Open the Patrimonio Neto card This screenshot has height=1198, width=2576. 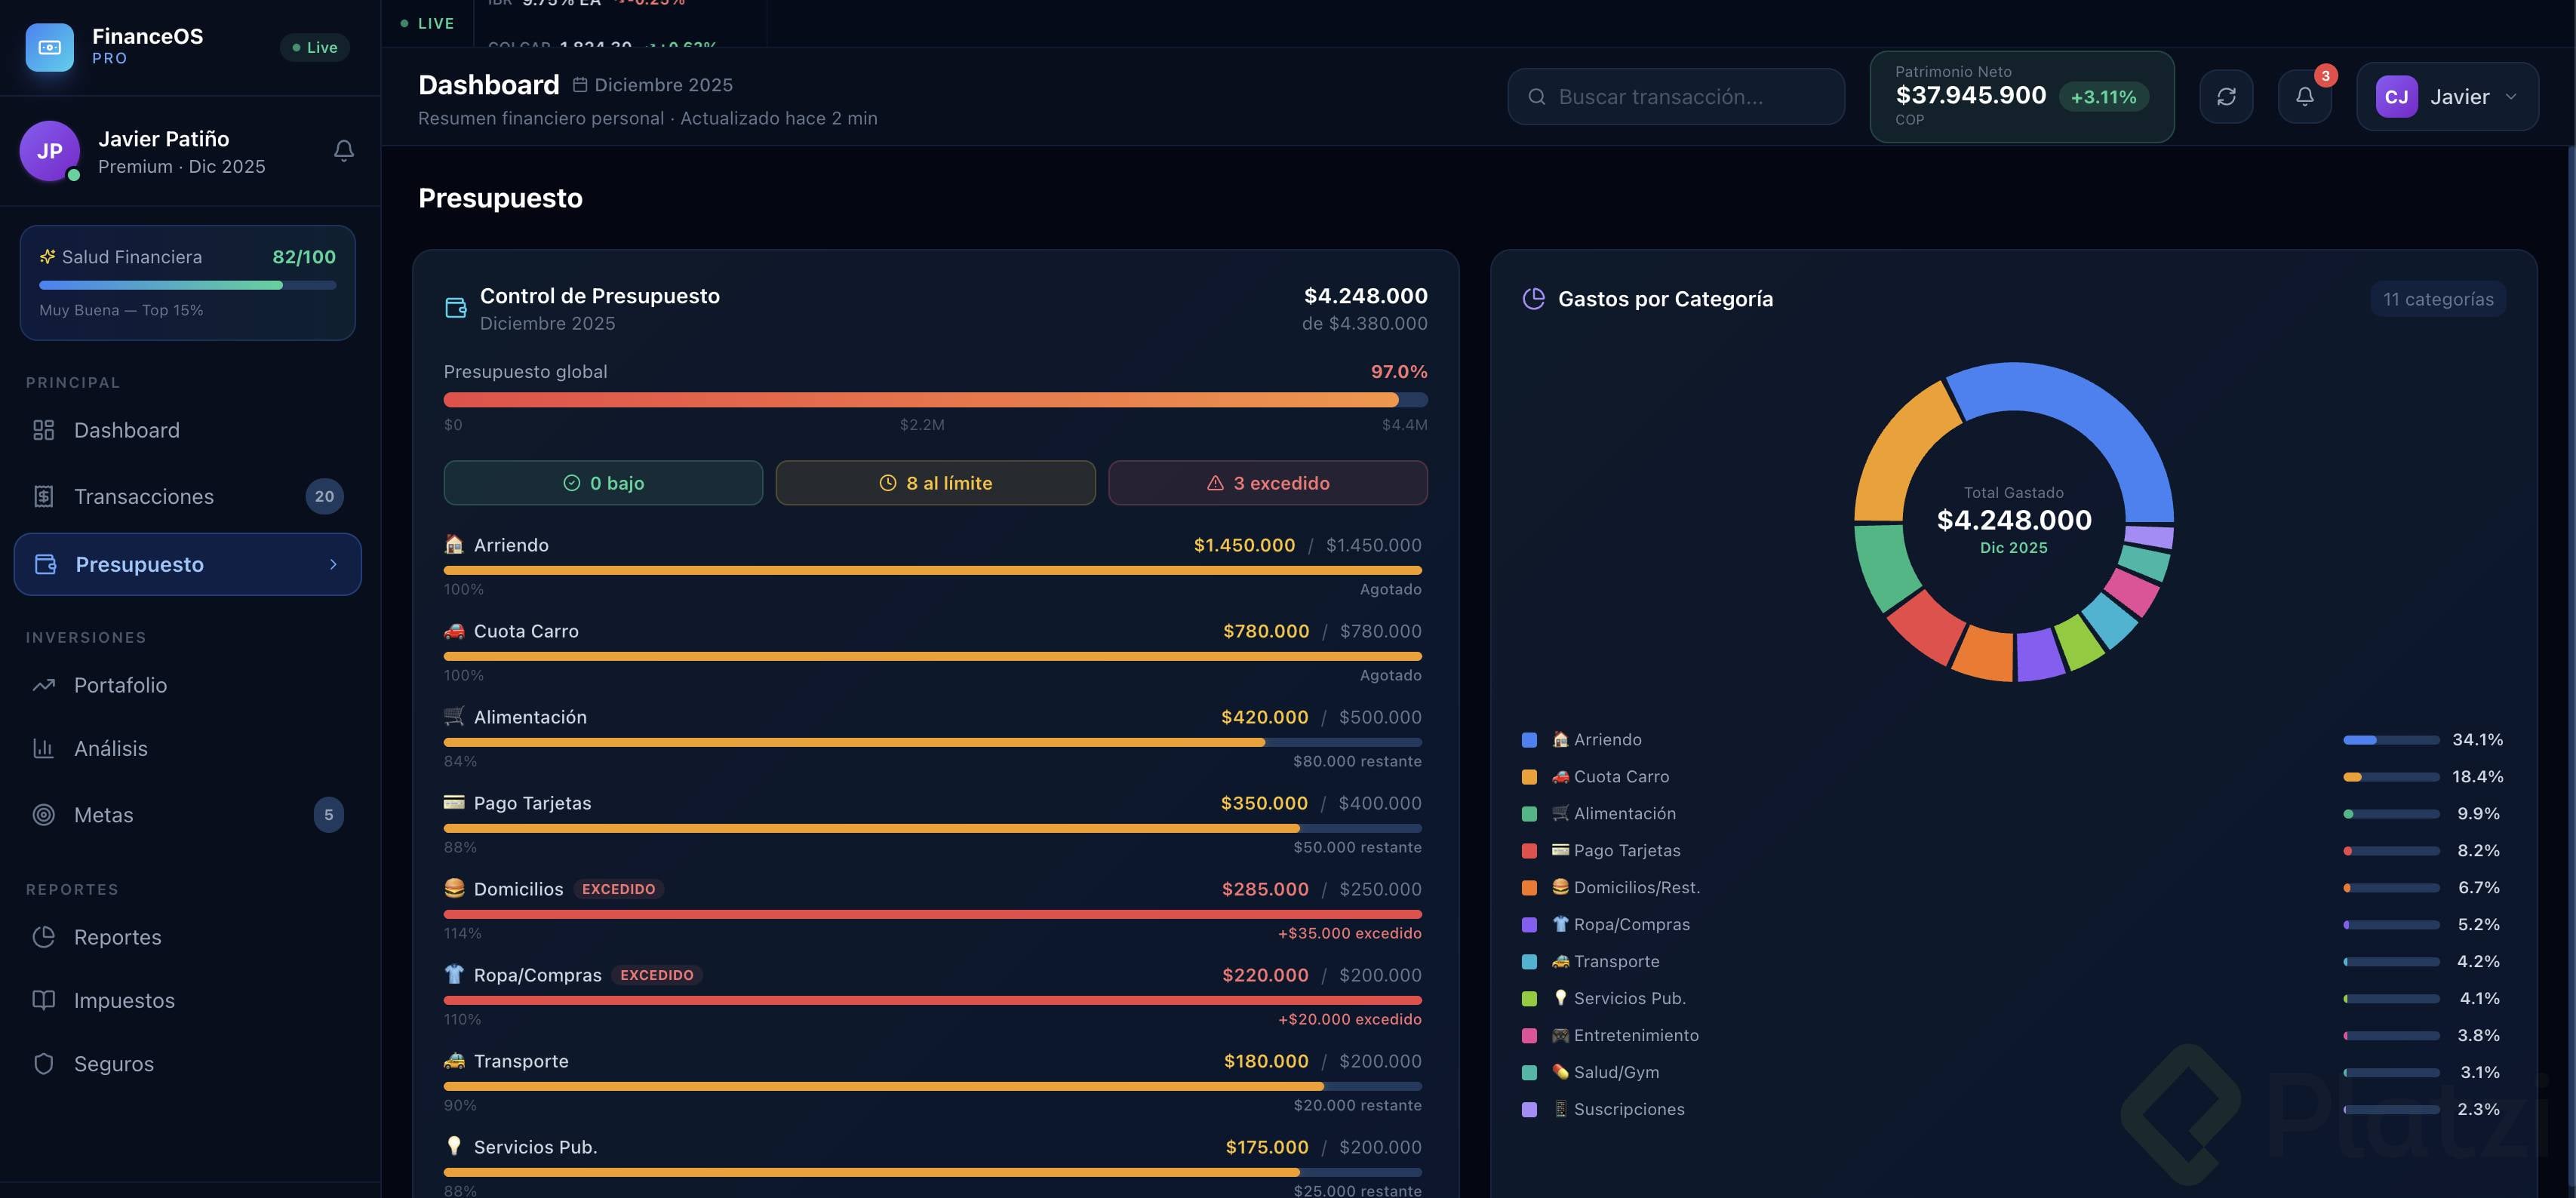[2021, 97]
